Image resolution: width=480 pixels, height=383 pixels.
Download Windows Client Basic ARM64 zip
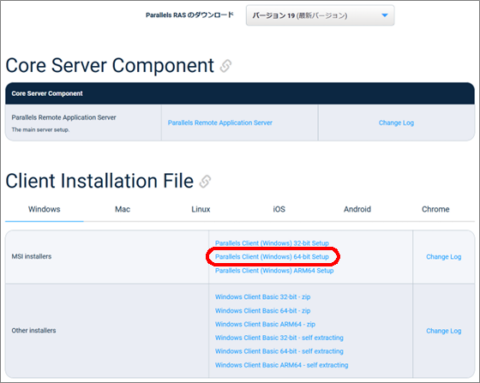265,324
